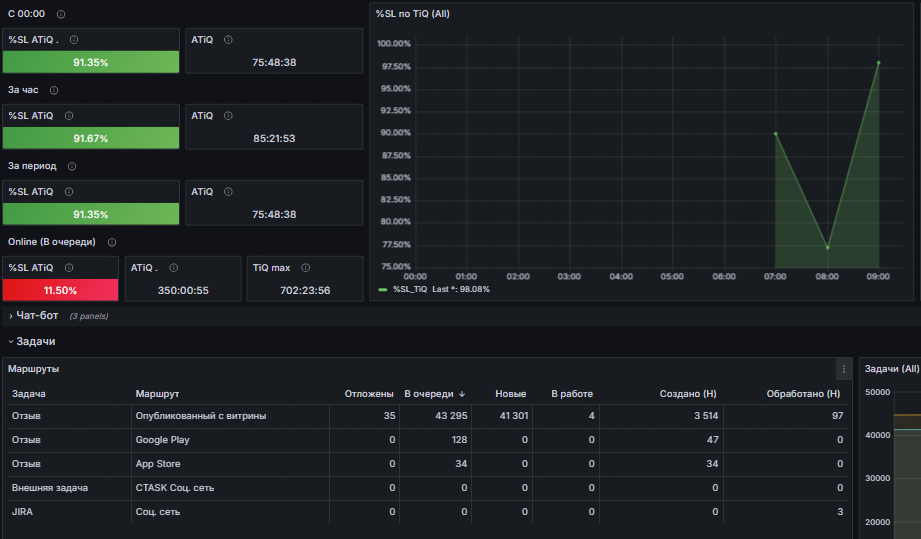Image resolution: width=921 pixels, height=539 pixels.
Task: Click info icon of 'За период' ATiQ panel
Action: point(228,192)
